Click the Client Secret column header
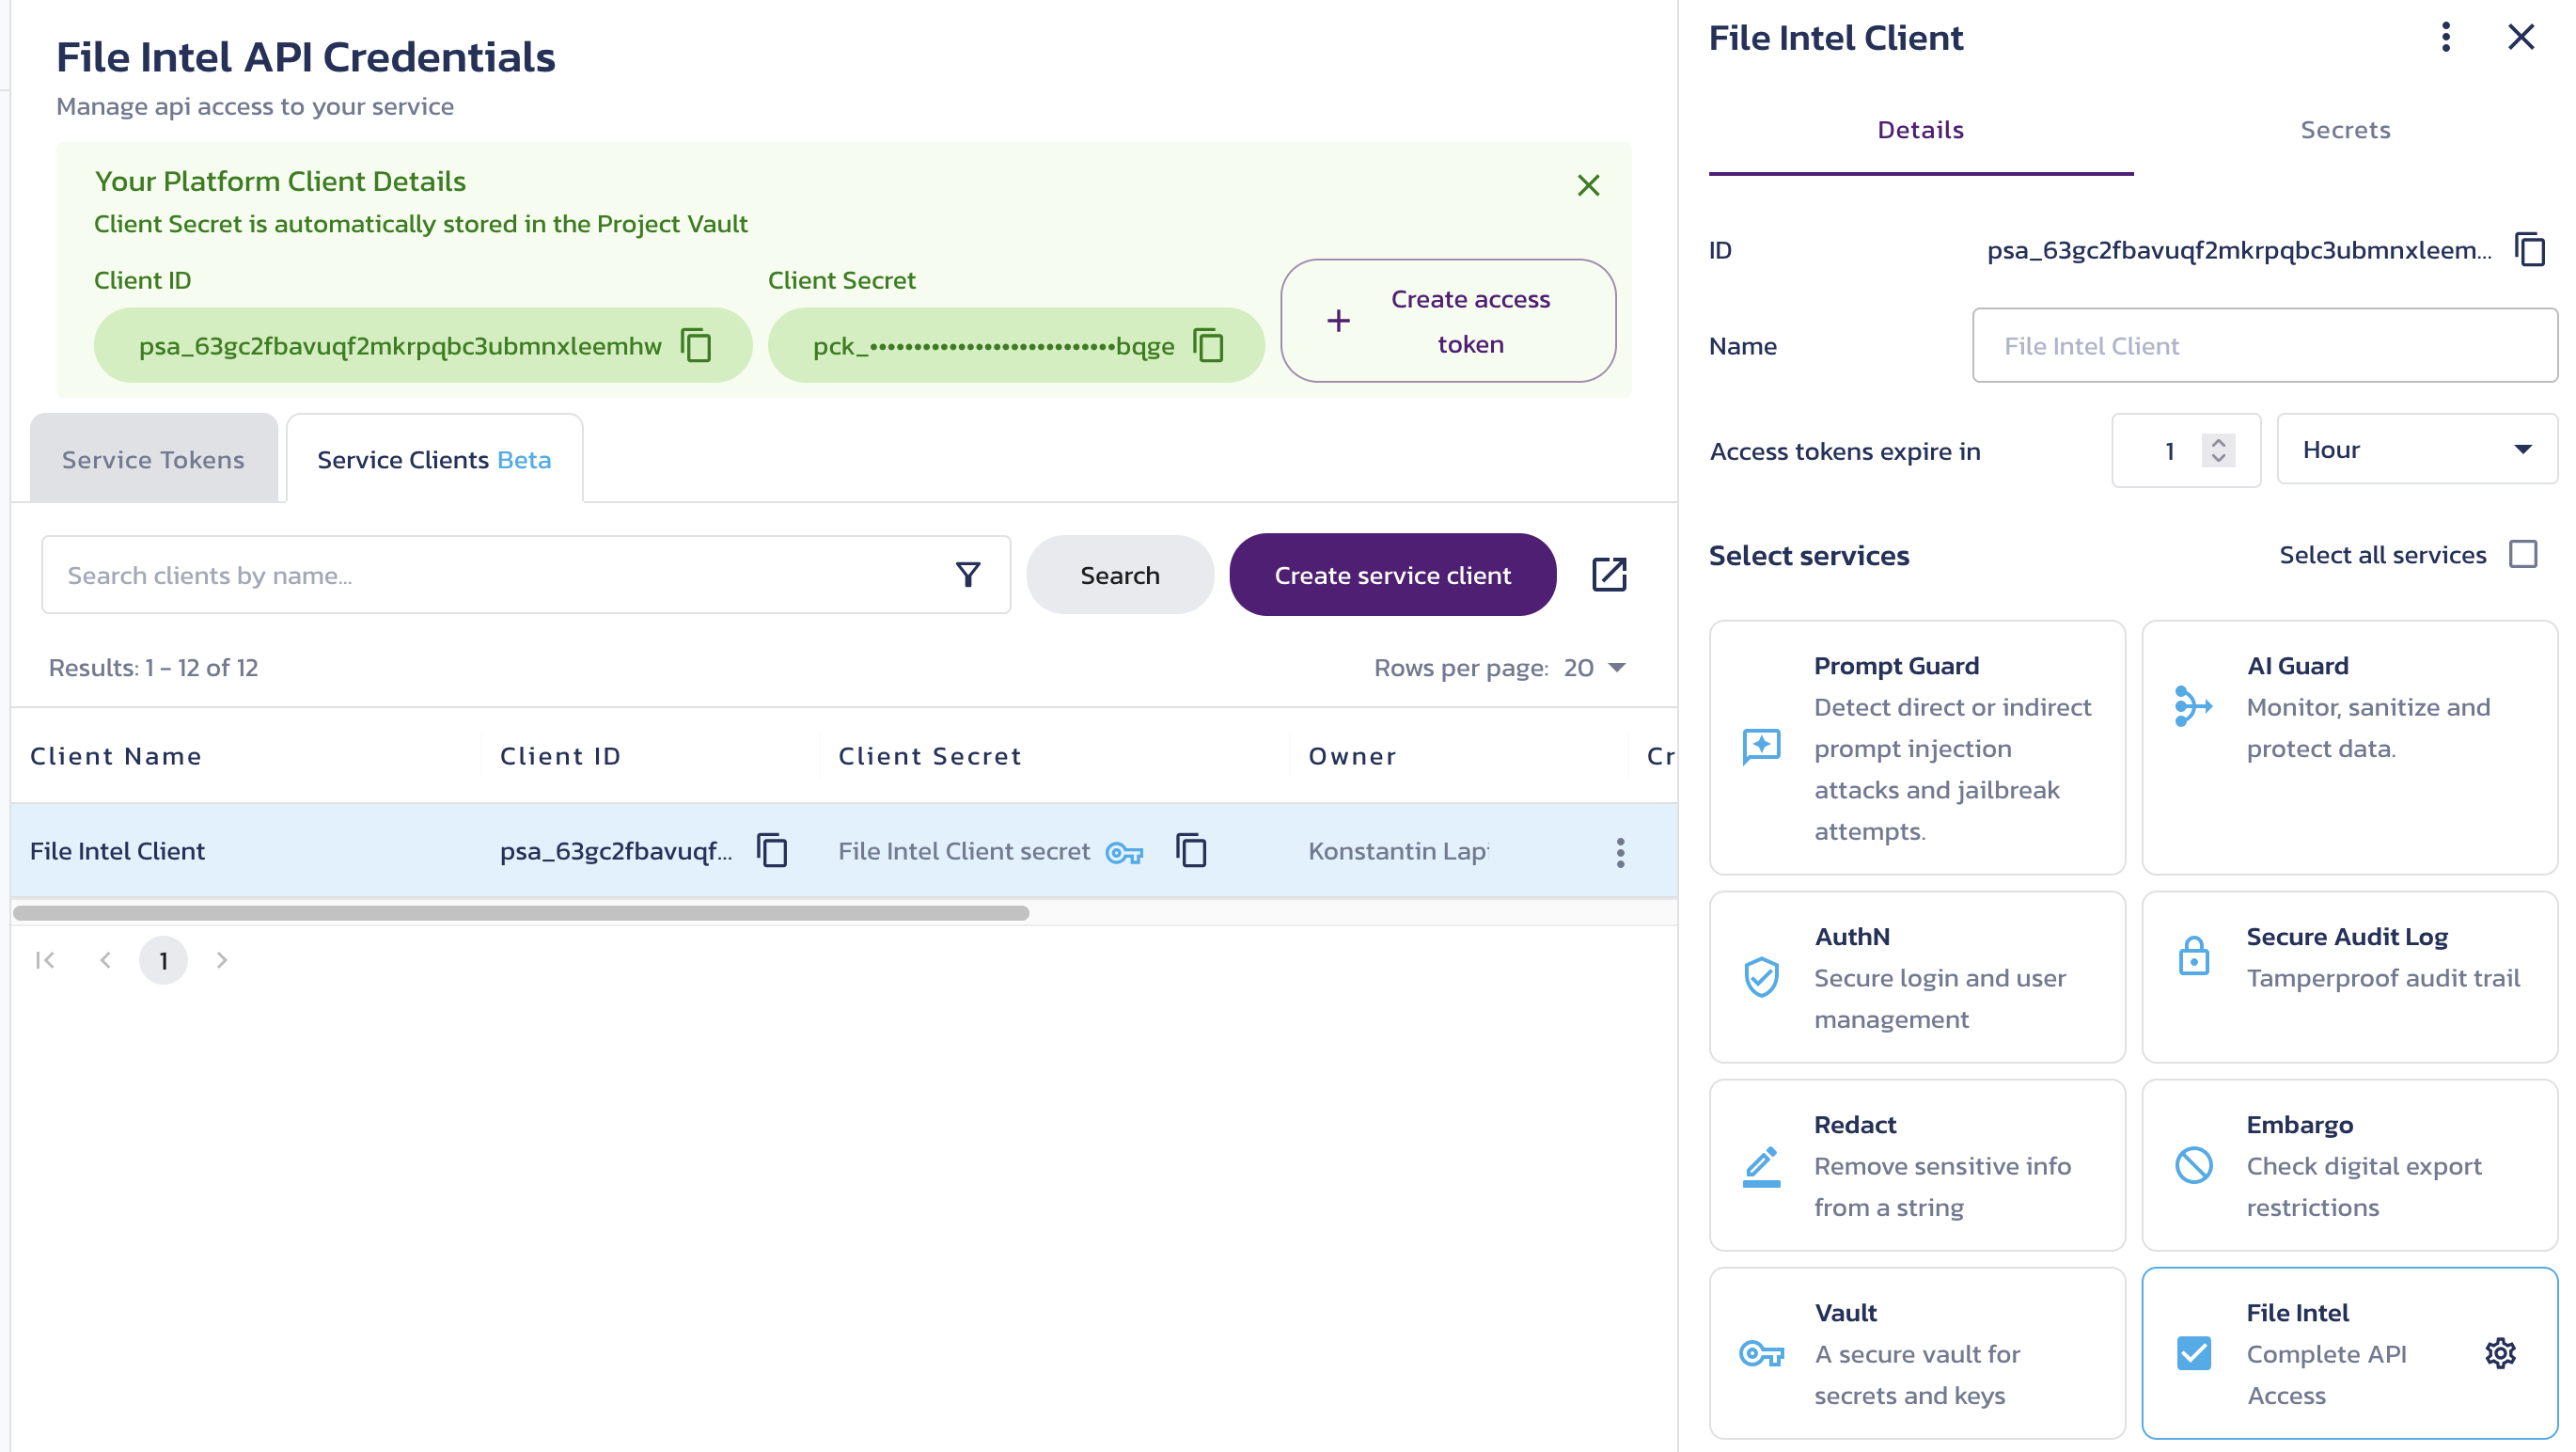Screen dimensions: 2576x1452 coord(929,756)
